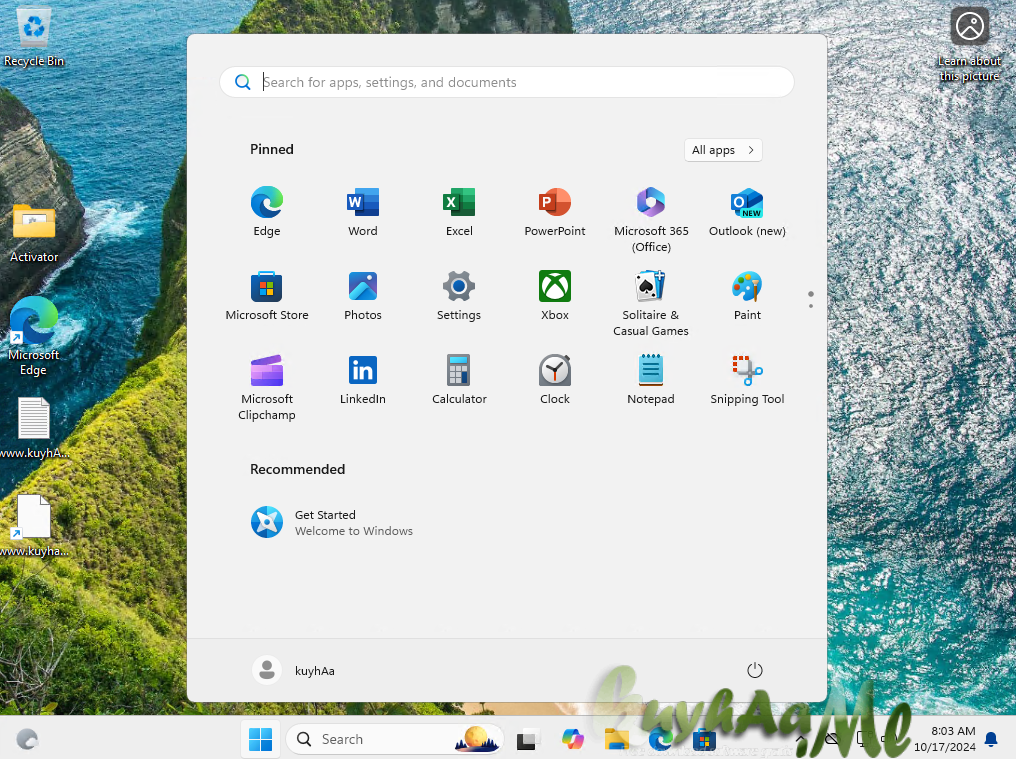Open Copilot from the taskbar
This screenshot has height=759, width=1016.
(x=572, y=739)
